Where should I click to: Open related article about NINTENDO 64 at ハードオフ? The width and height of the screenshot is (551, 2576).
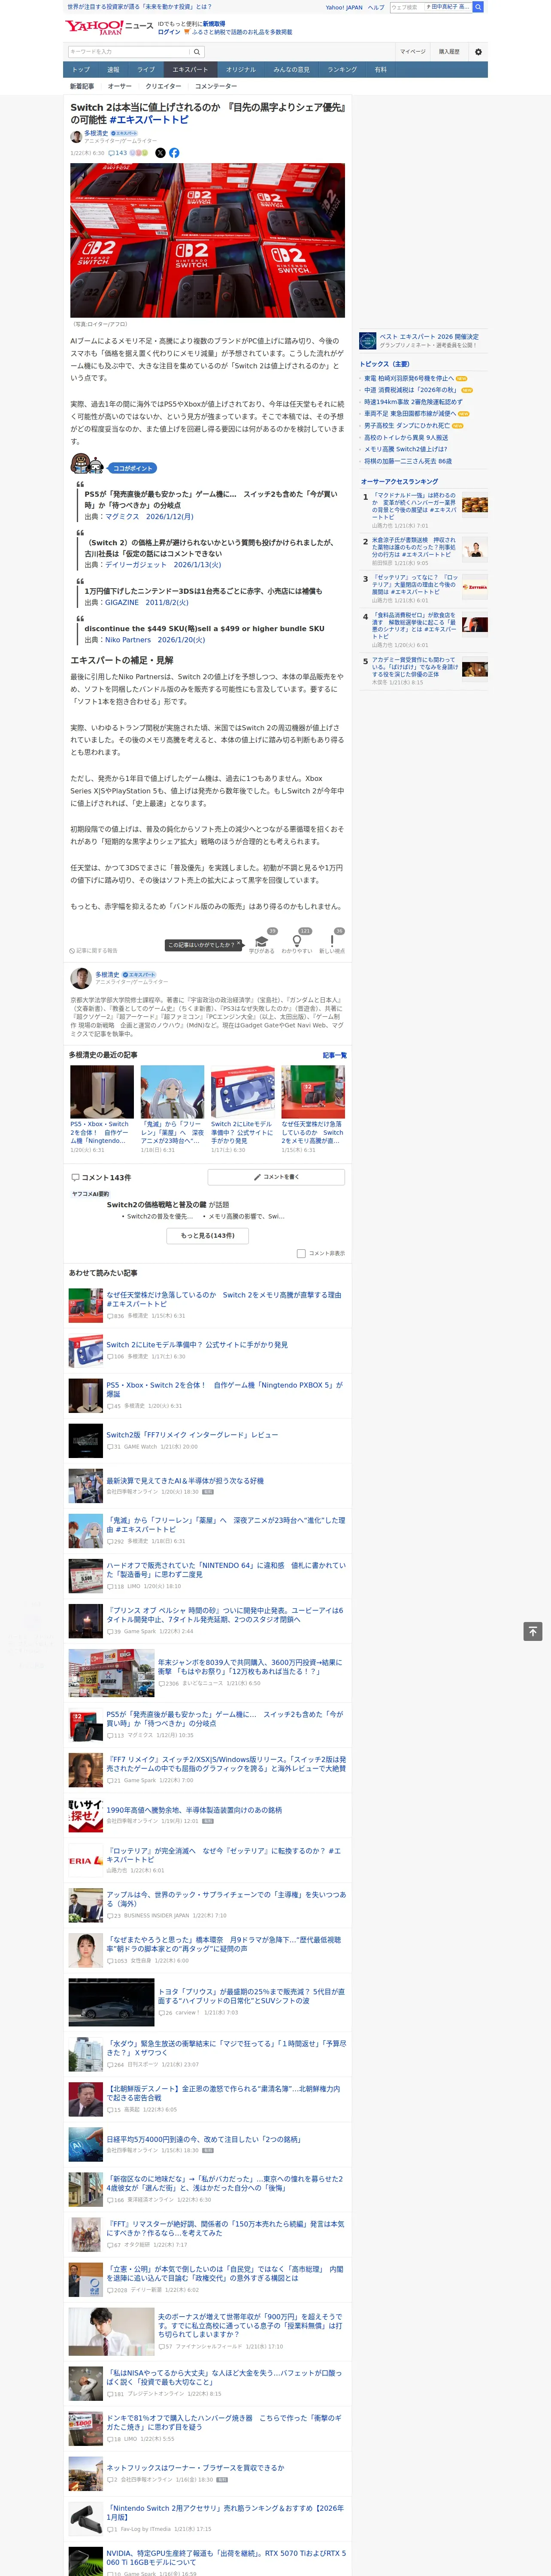click(x=226, y=1570)
